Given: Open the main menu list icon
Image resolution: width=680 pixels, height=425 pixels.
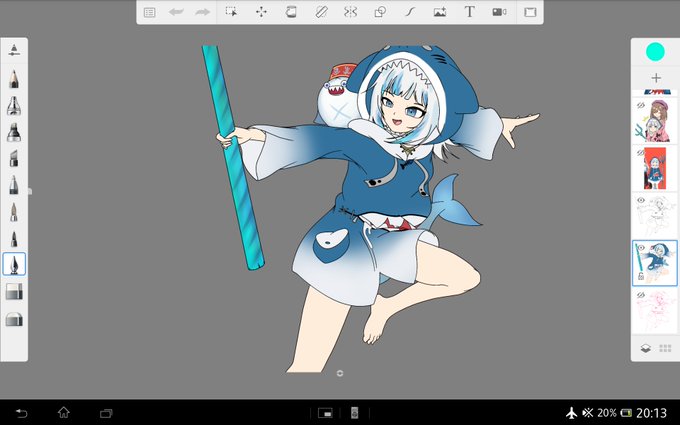Looking at the screenshot, I should (150, 12).
